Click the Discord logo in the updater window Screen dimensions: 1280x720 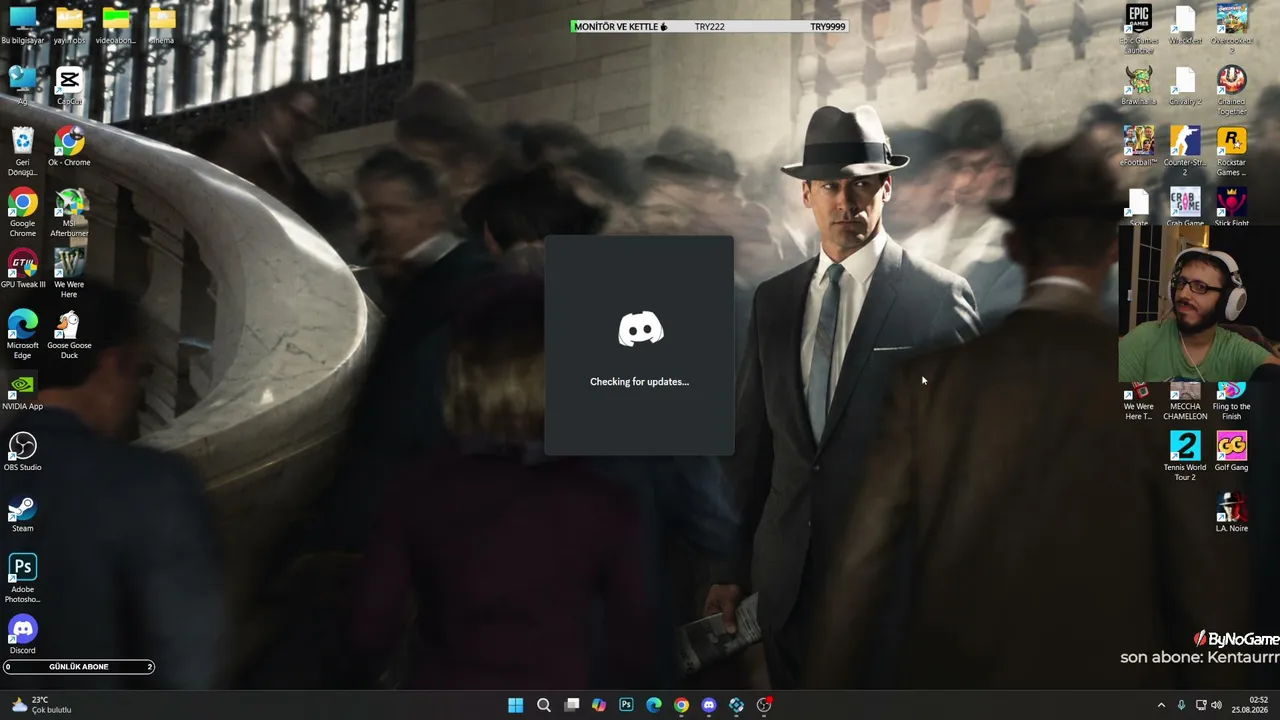(x=640, y=329)
